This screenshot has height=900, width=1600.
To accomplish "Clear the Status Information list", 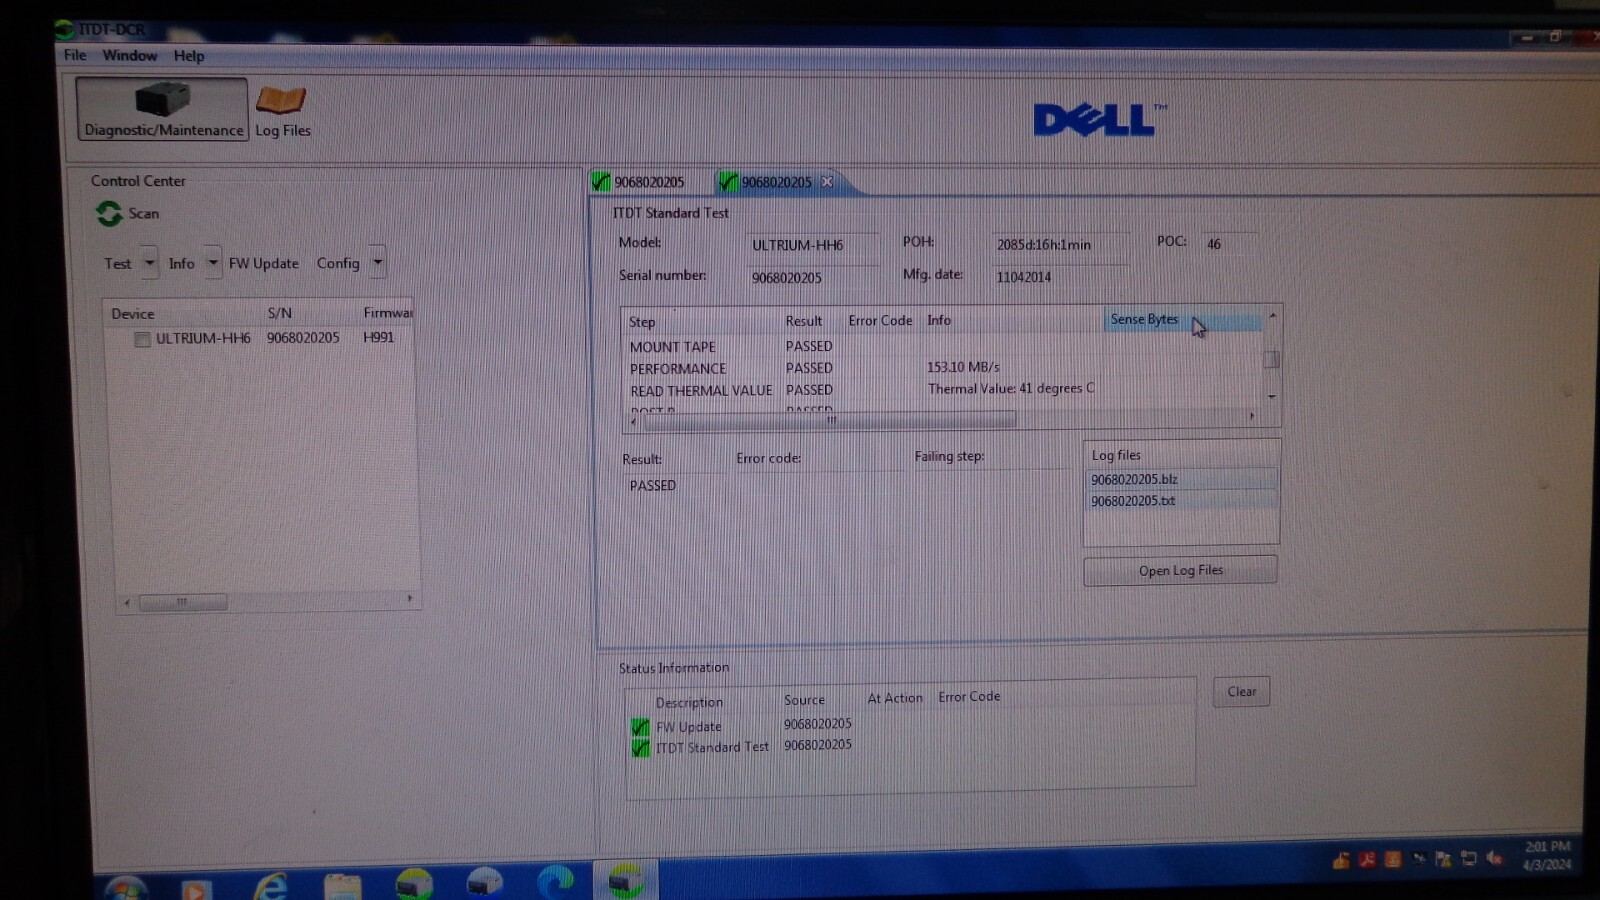I will [x=1241, y=692].
